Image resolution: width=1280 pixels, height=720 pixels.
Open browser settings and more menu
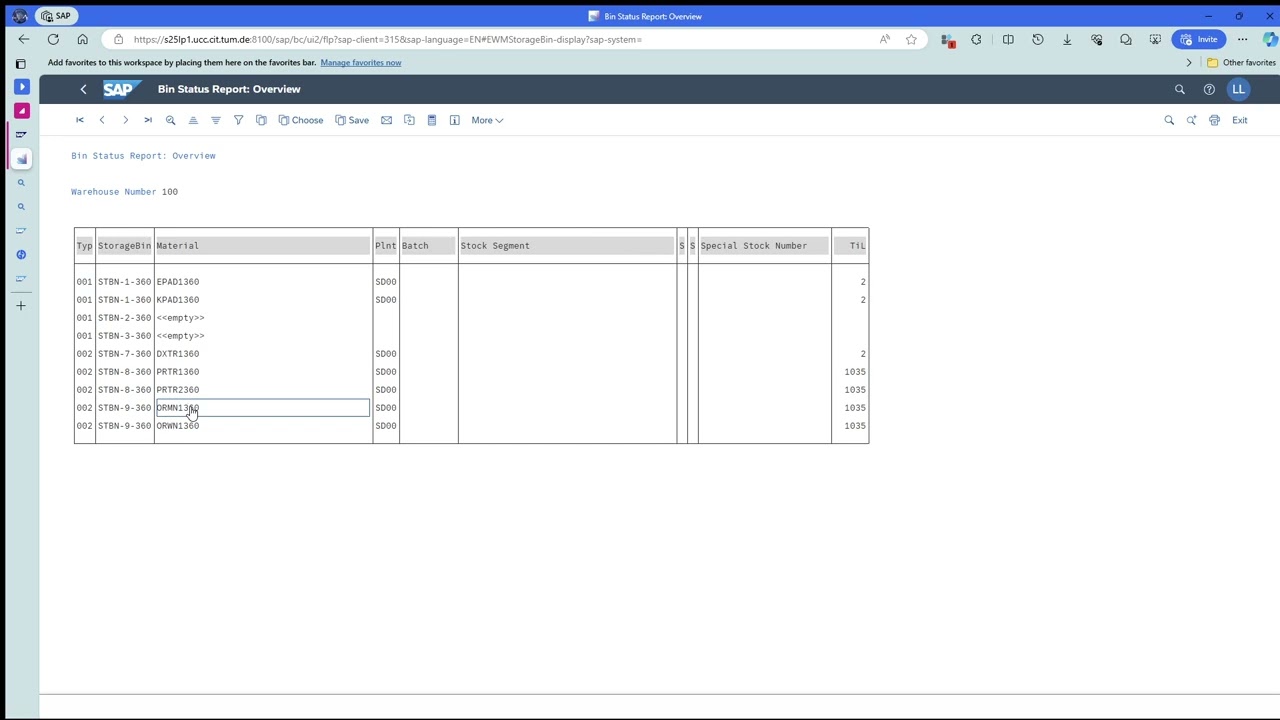tap(1242, 39)
